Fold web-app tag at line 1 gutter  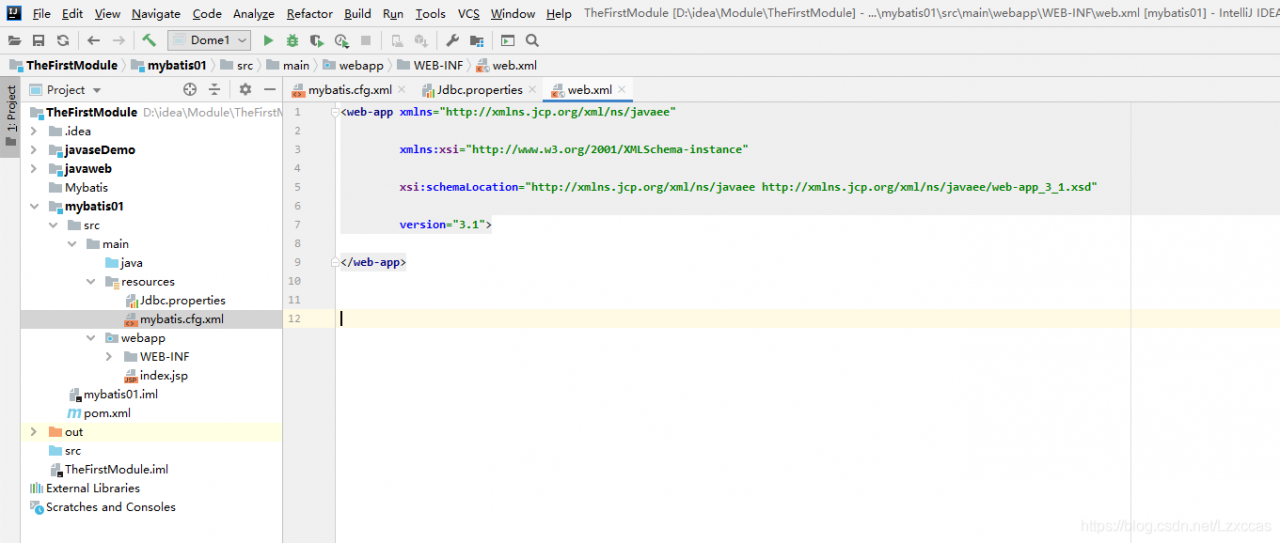click(x=335, y=112)
